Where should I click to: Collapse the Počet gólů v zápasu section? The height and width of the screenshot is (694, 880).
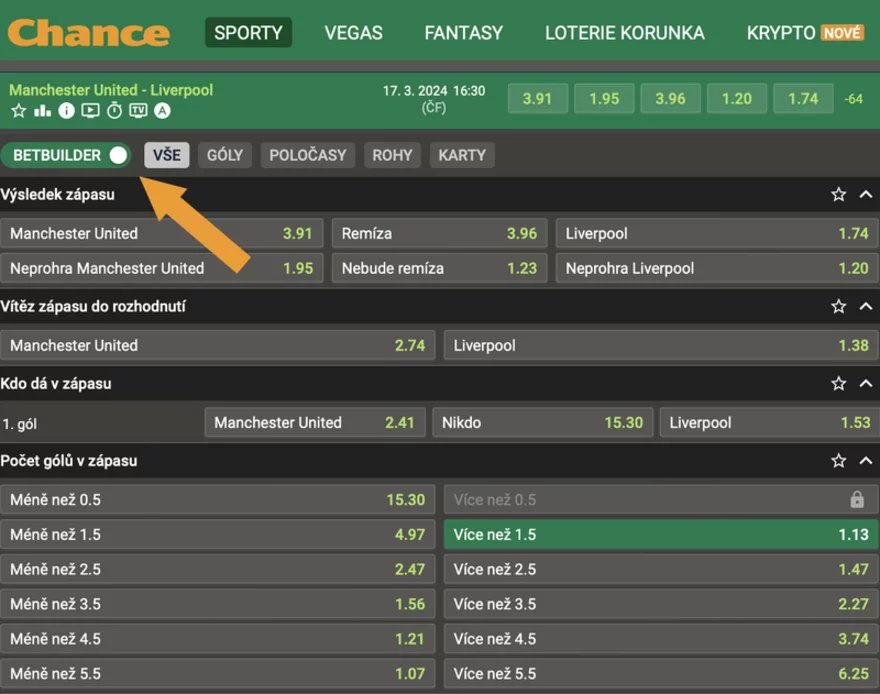point(866,461)
